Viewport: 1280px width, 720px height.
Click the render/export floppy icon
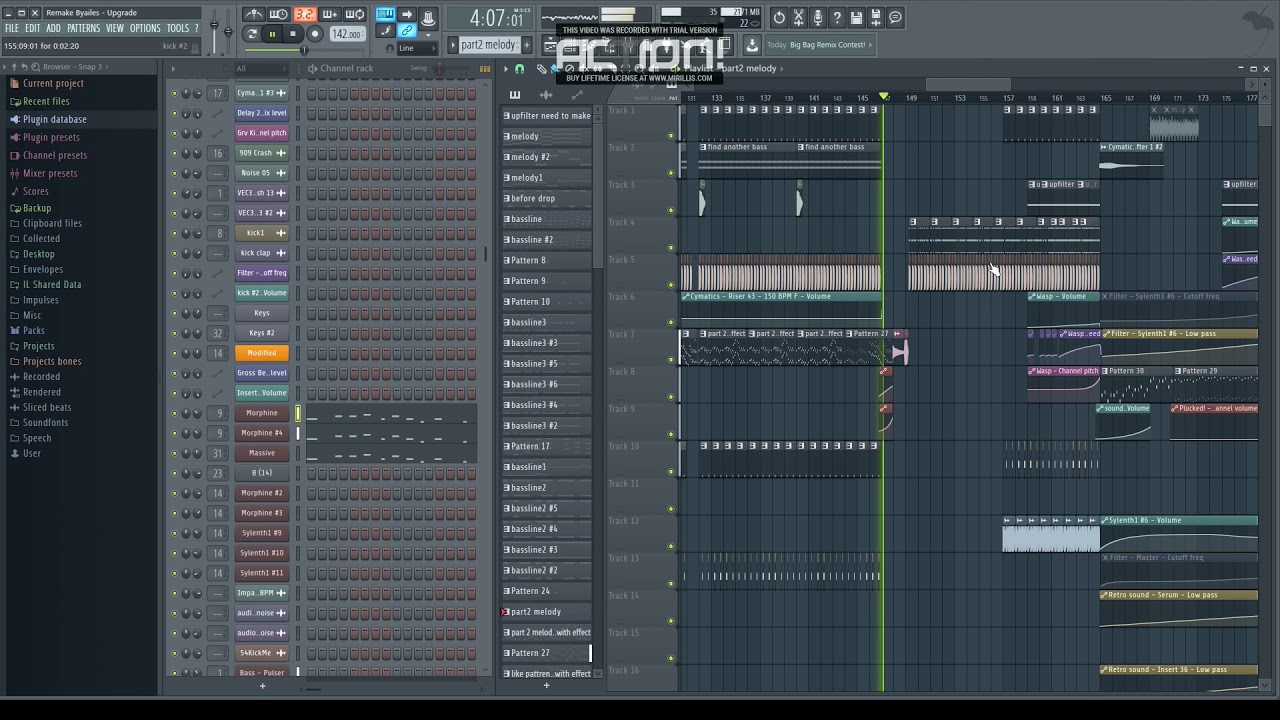click(876, 17)
